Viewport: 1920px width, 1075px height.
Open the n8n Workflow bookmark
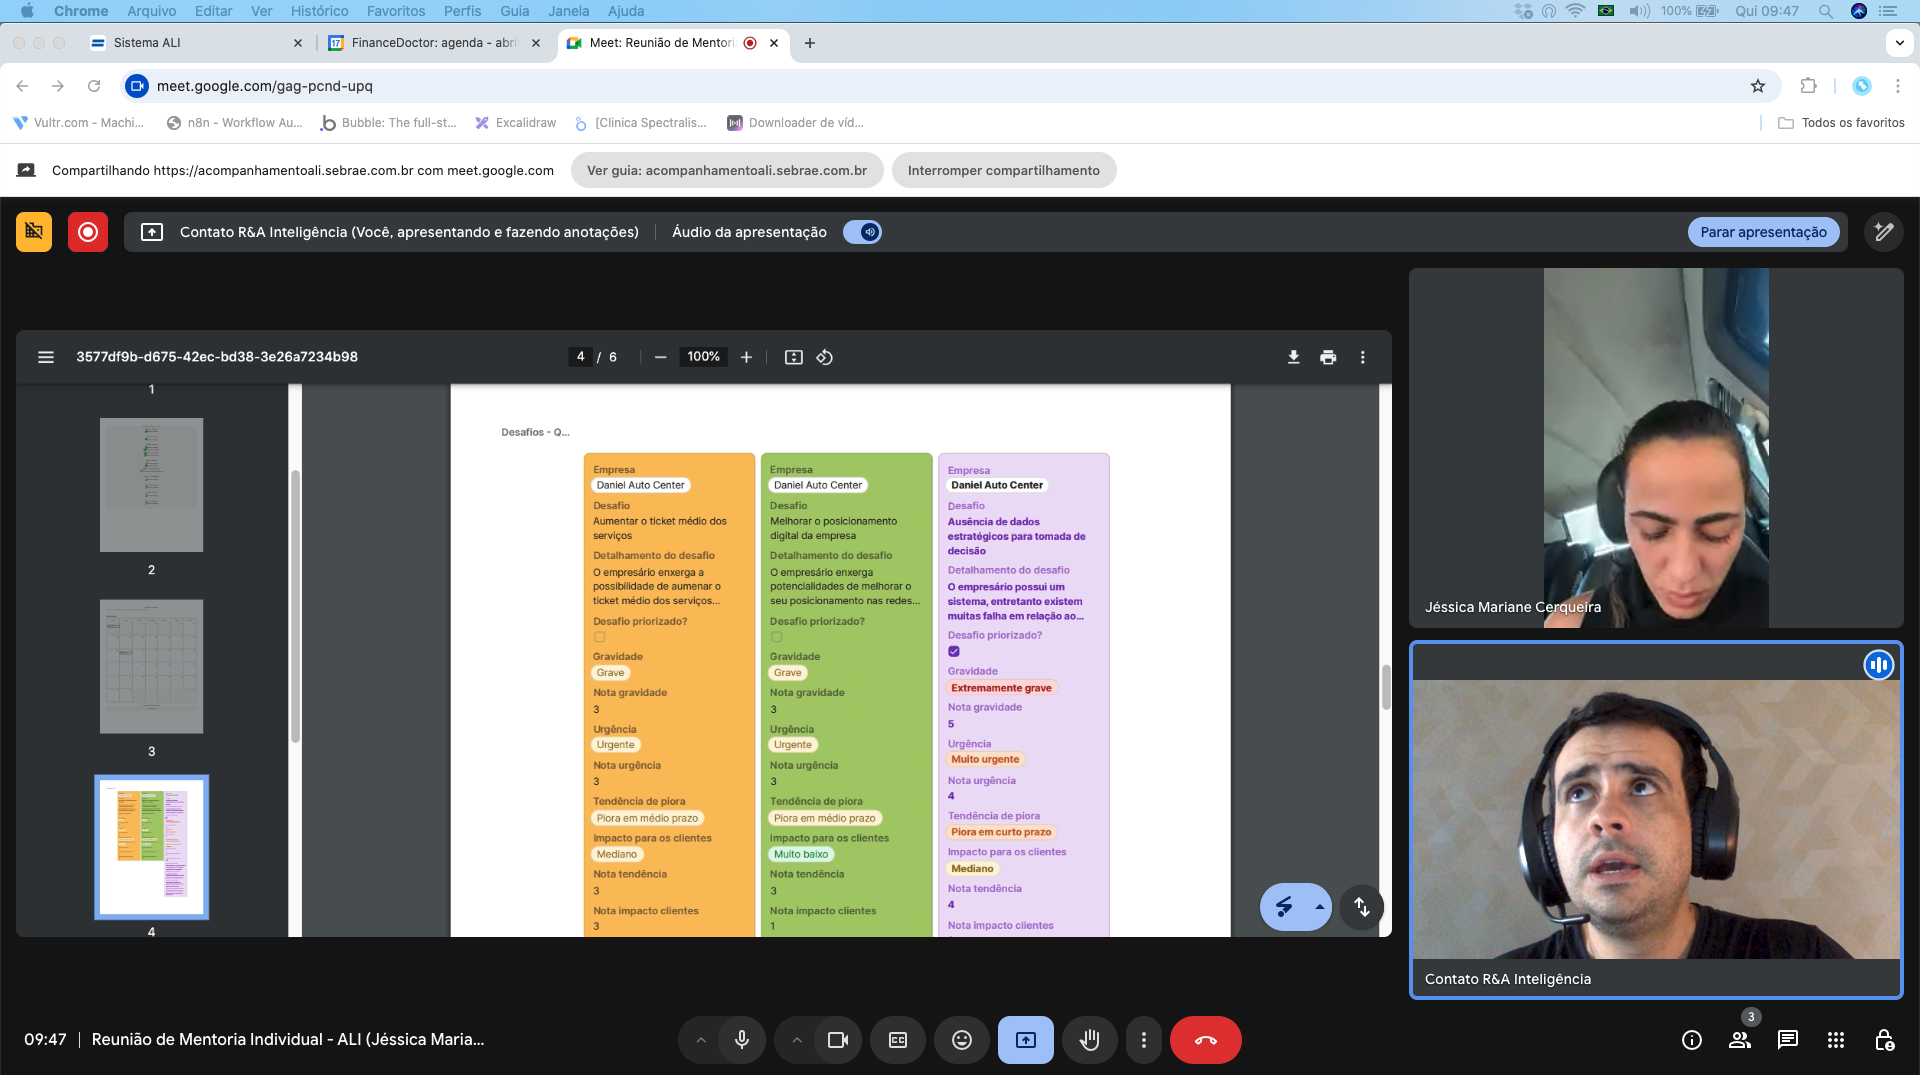point(235,123)
